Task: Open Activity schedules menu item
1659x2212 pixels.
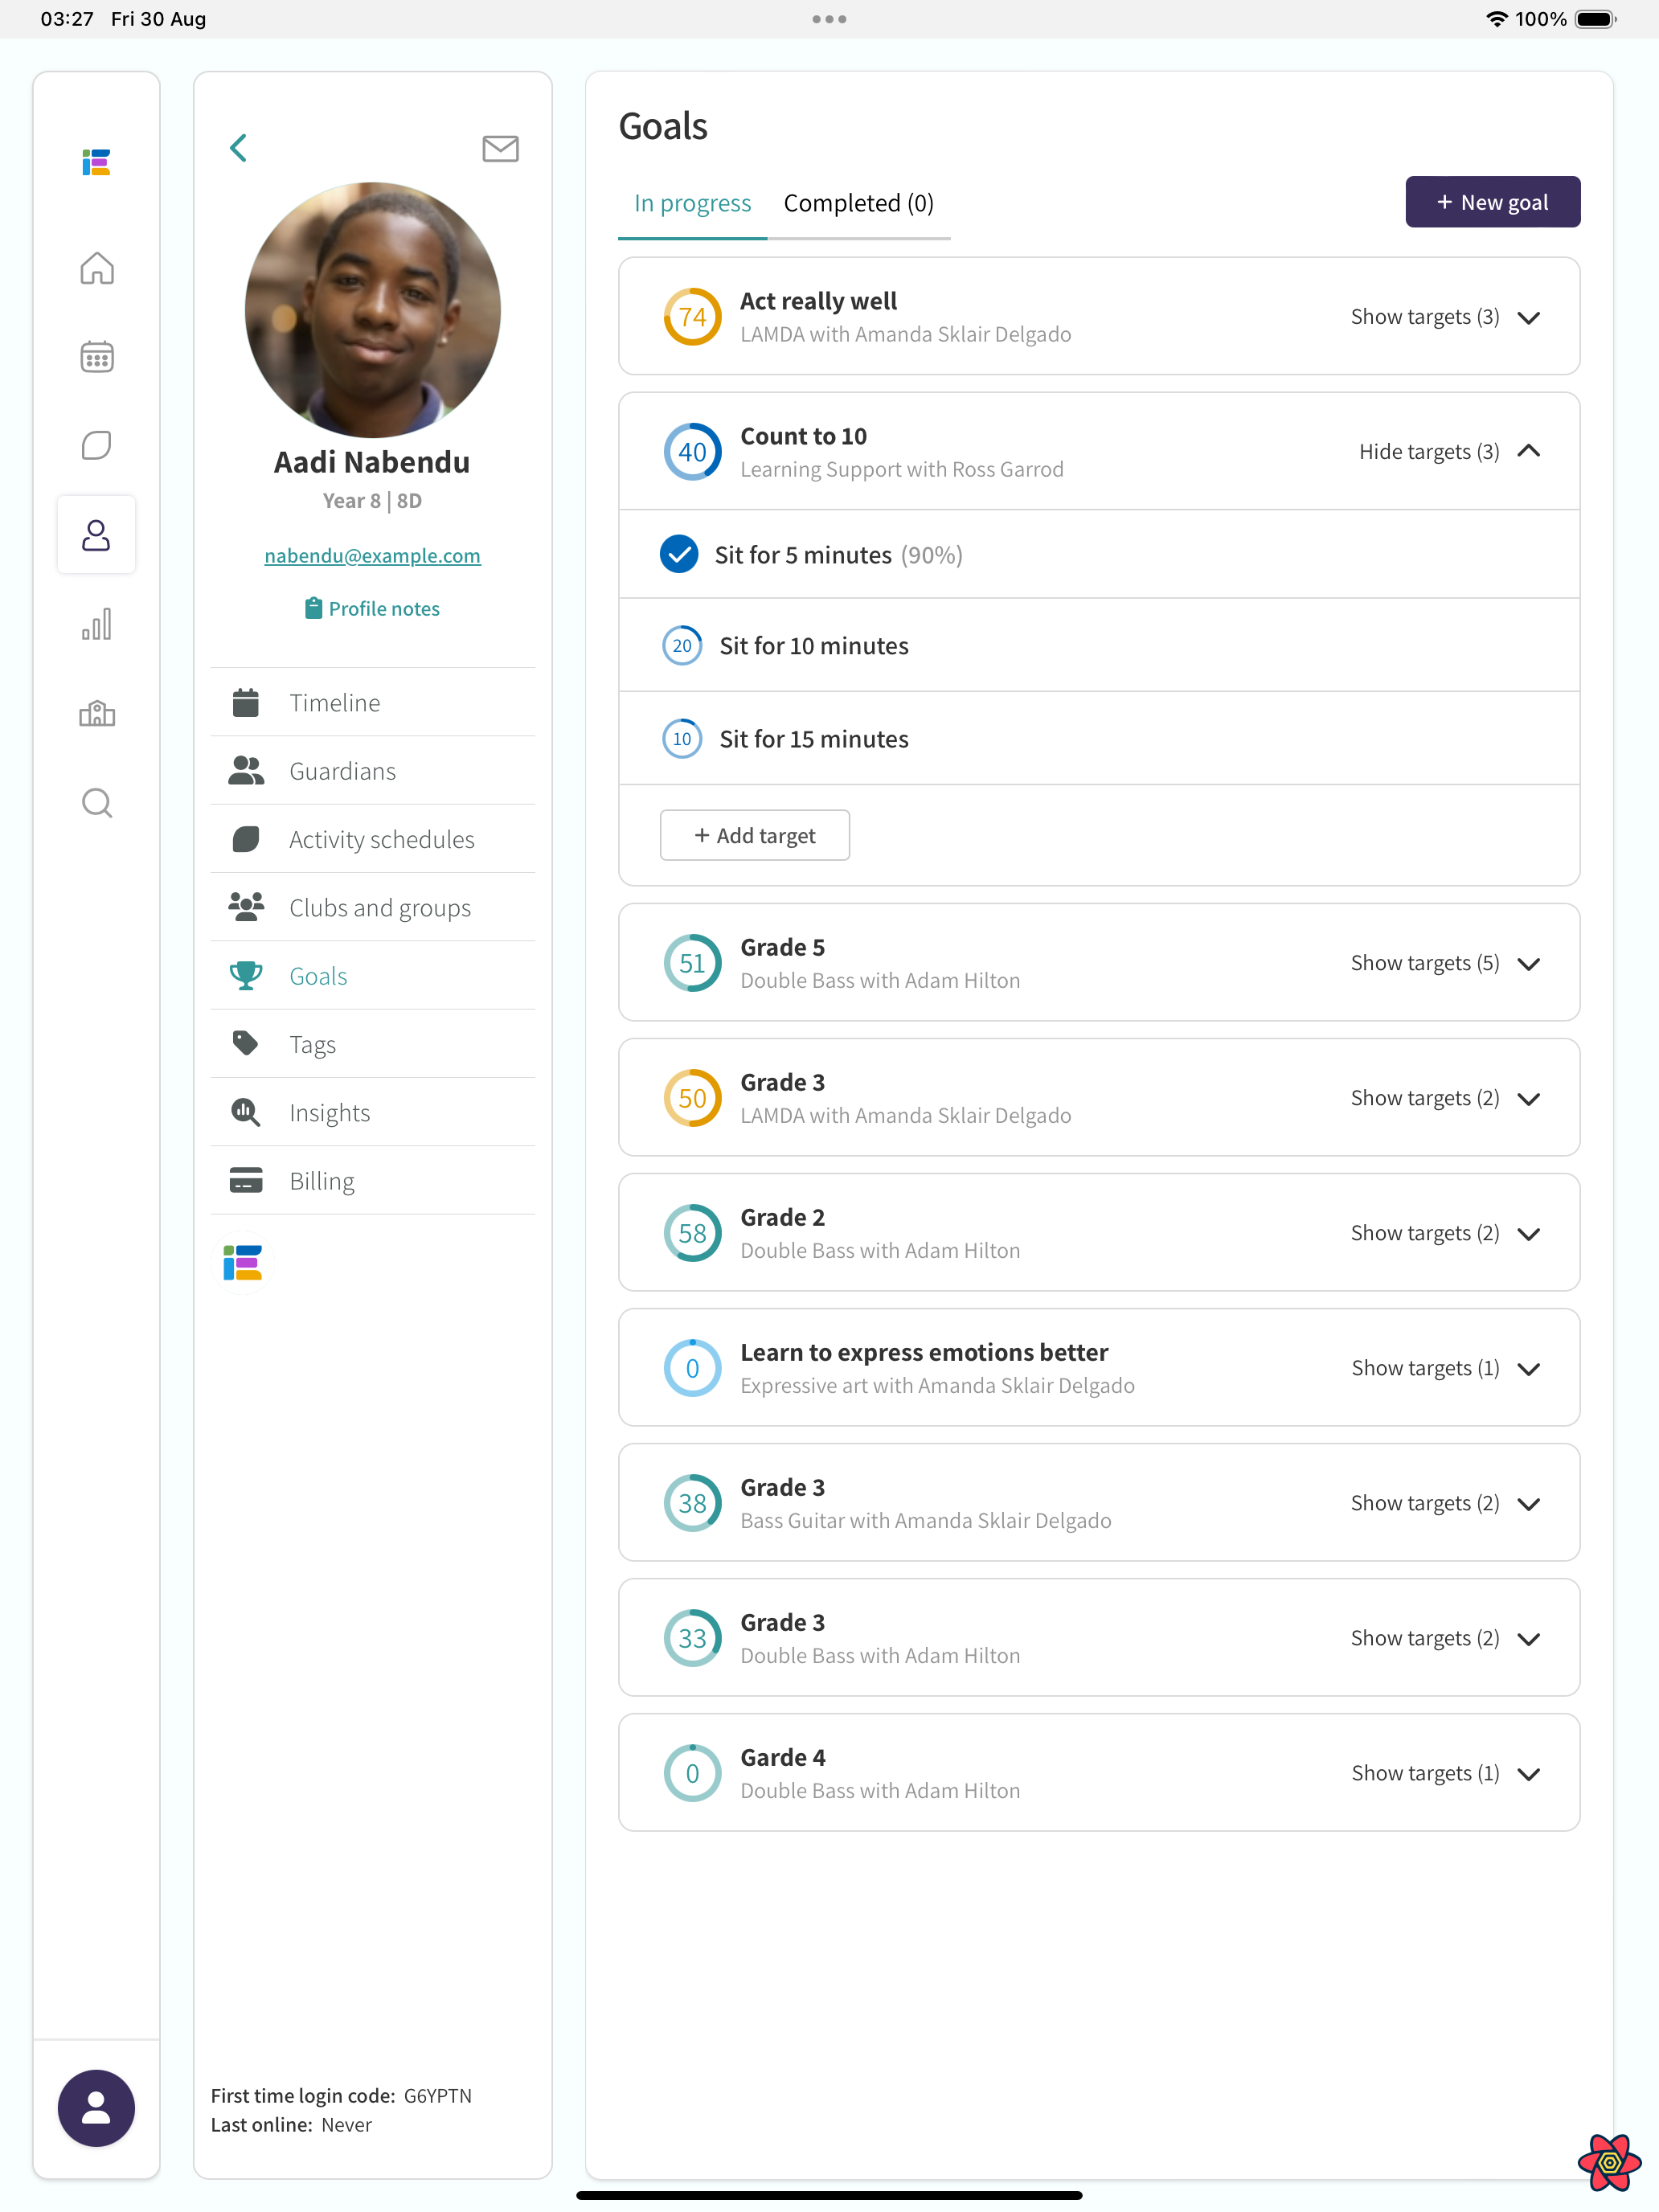Action: tap(373, 839)
